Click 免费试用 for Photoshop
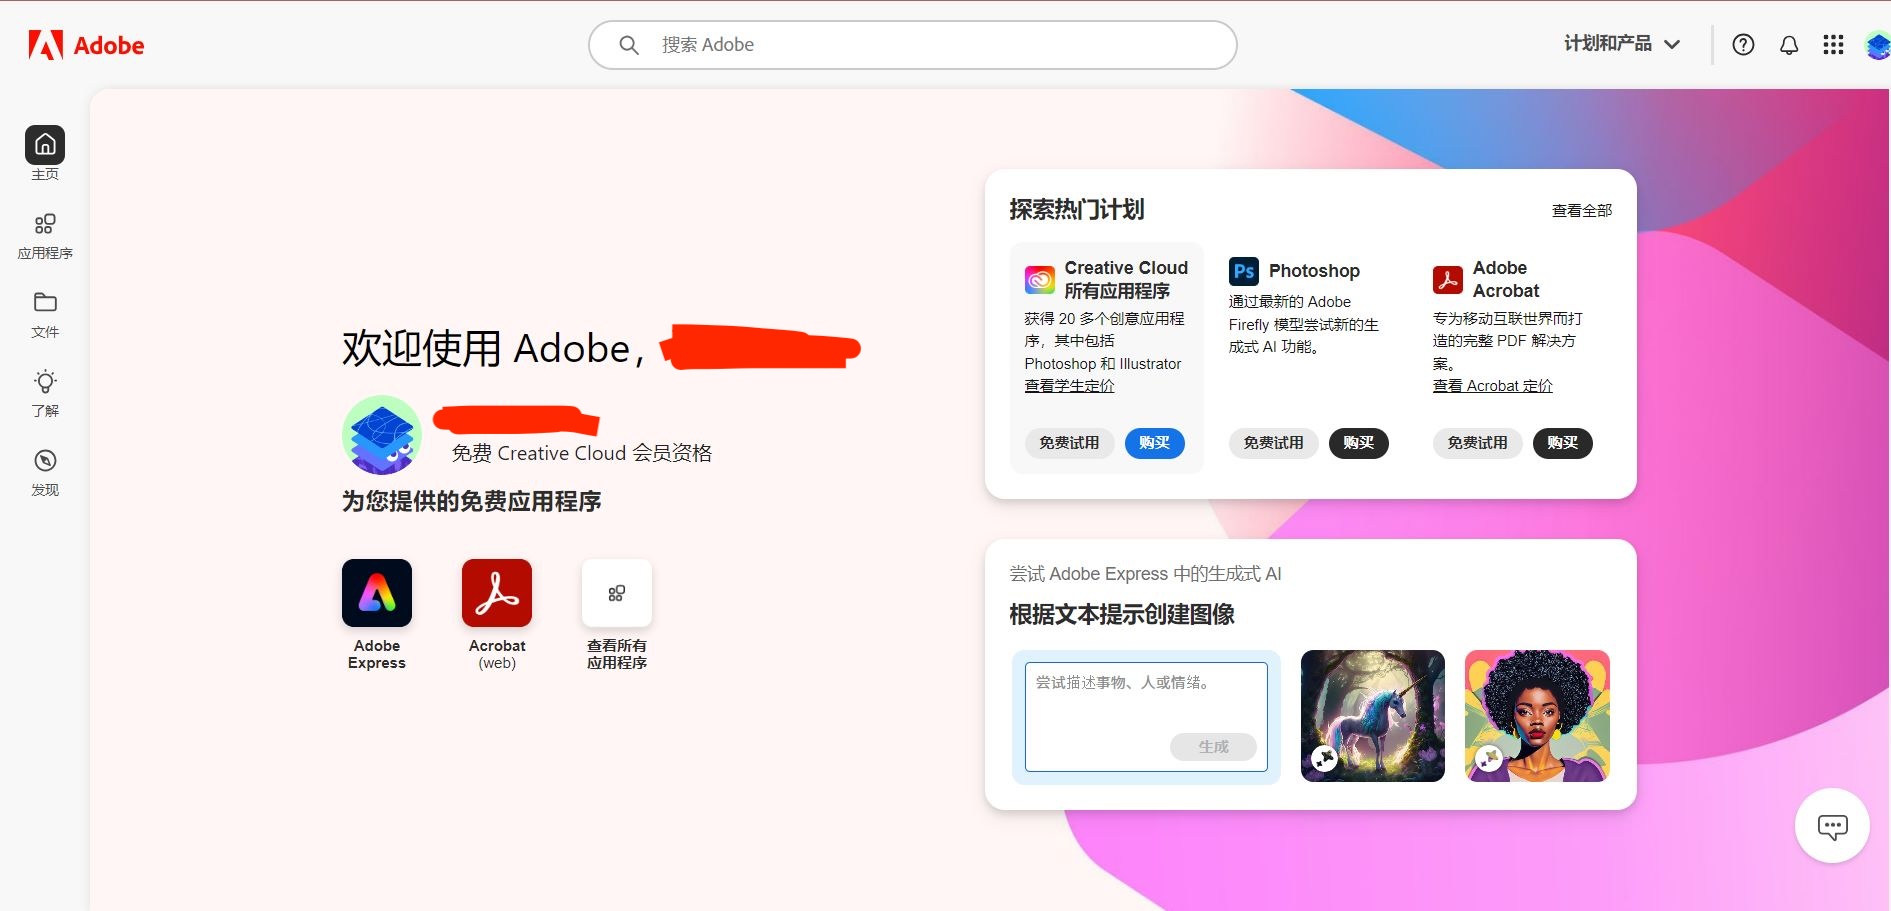 [1273, 443]
